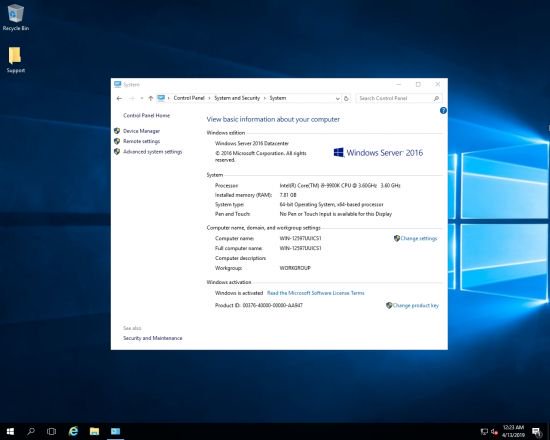550x440 pixels.
Task: Select the Product ID text
Action: 259,305
